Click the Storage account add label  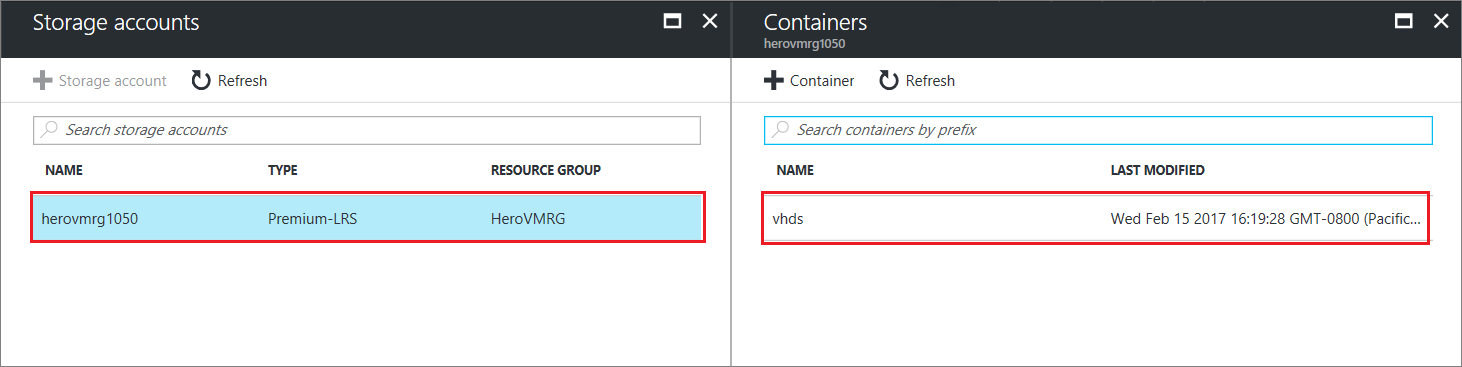113,81
